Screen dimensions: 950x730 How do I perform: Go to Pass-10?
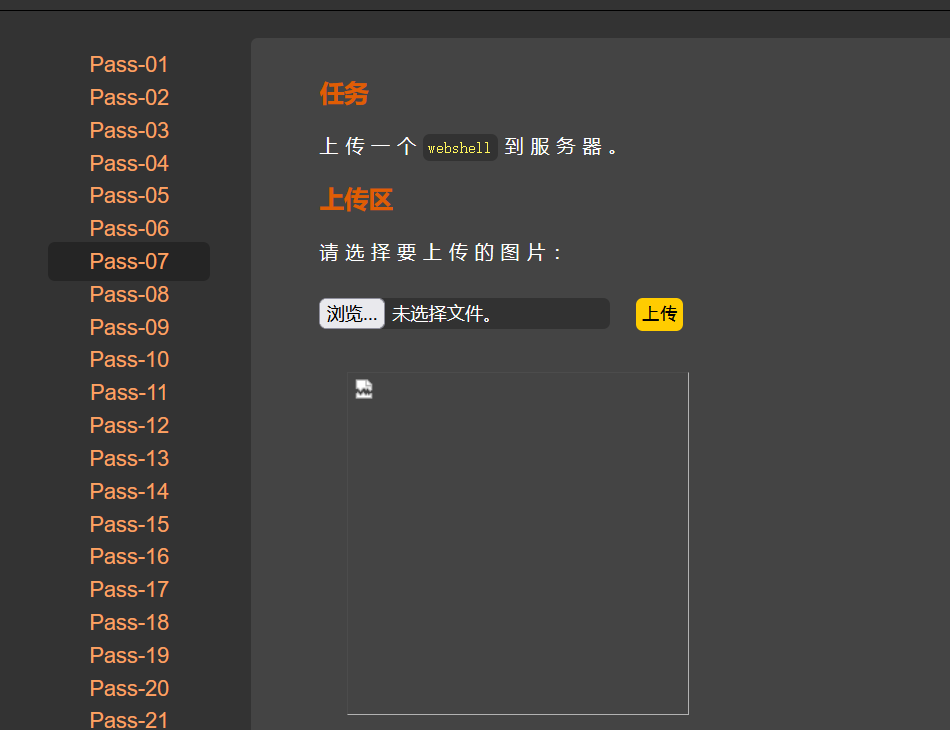coord(129,359)
